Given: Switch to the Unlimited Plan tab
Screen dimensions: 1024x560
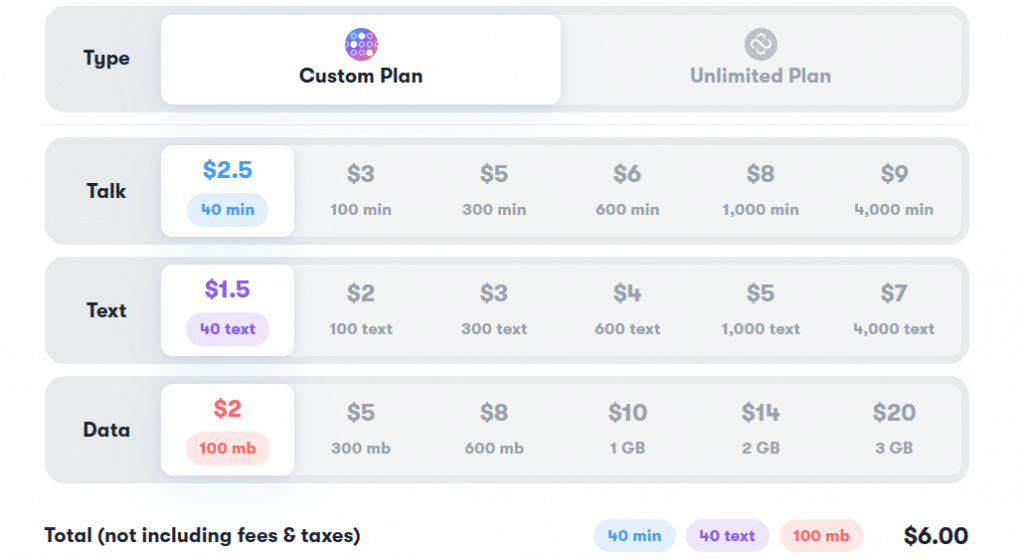Looking at the screenshot, I should pos(761,59).
